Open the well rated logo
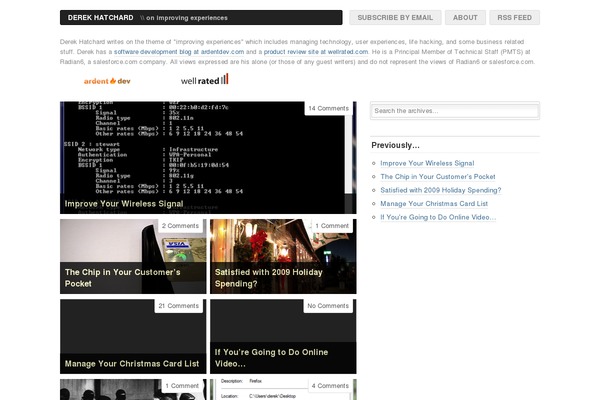The image size is (600, 400). 204,79
